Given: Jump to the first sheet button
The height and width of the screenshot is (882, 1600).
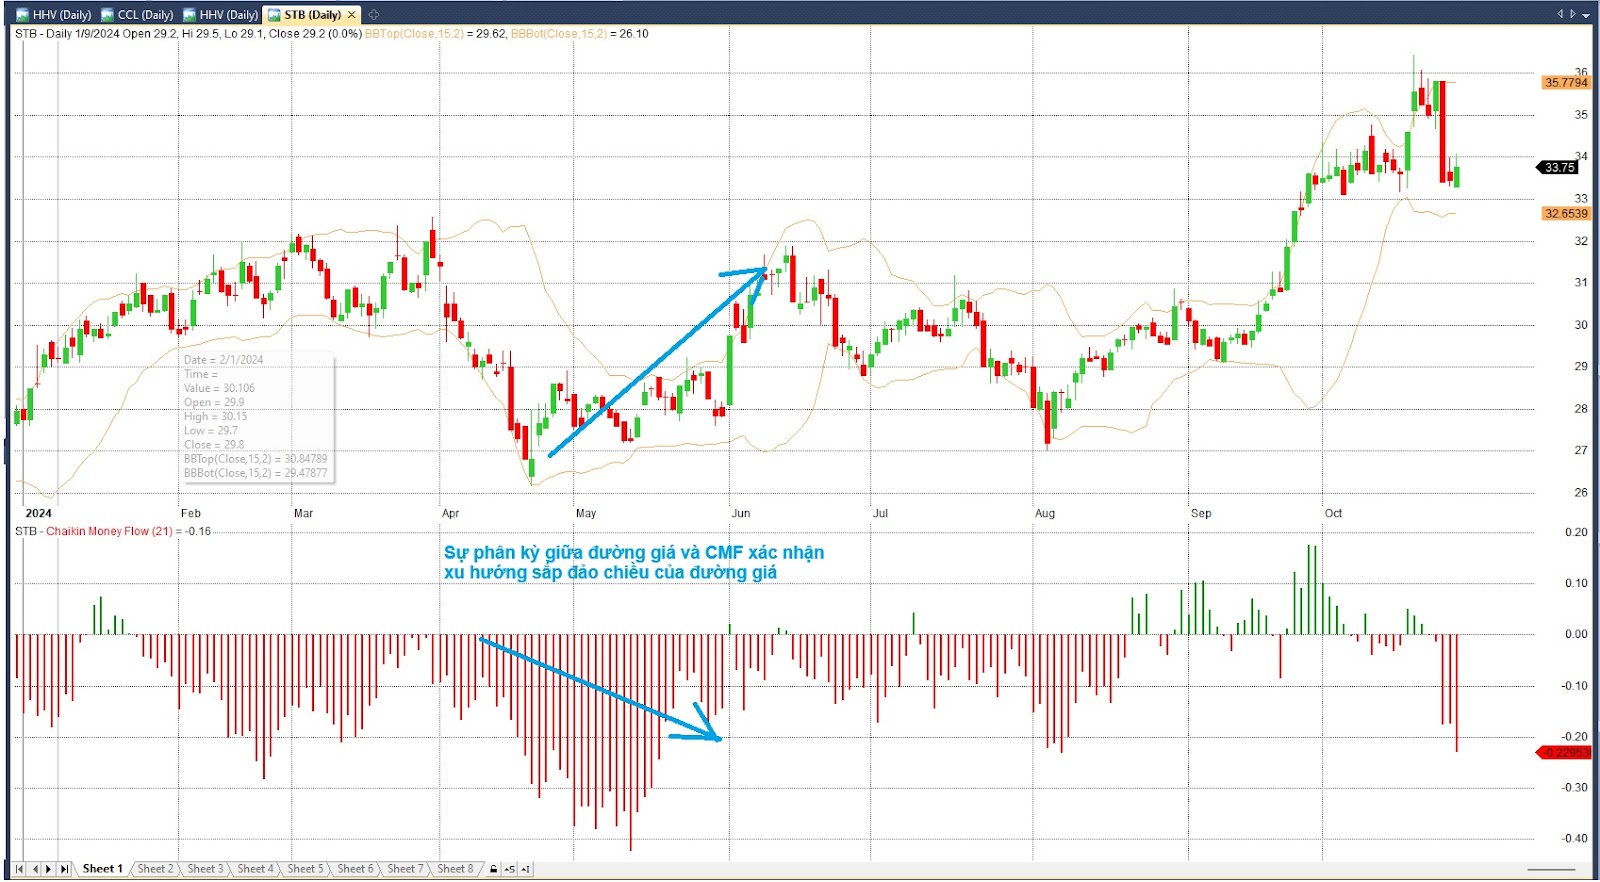Looking at the screenshot, I should point(19,869).
